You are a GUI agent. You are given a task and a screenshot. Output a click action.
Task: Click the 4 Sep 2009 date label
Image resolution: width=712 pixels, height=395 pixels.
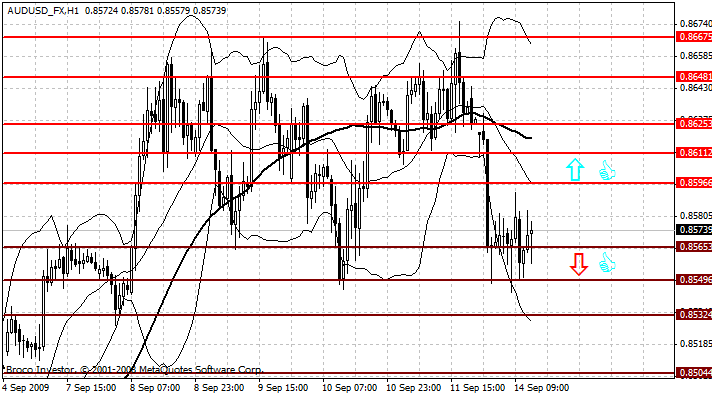point(25,388)
